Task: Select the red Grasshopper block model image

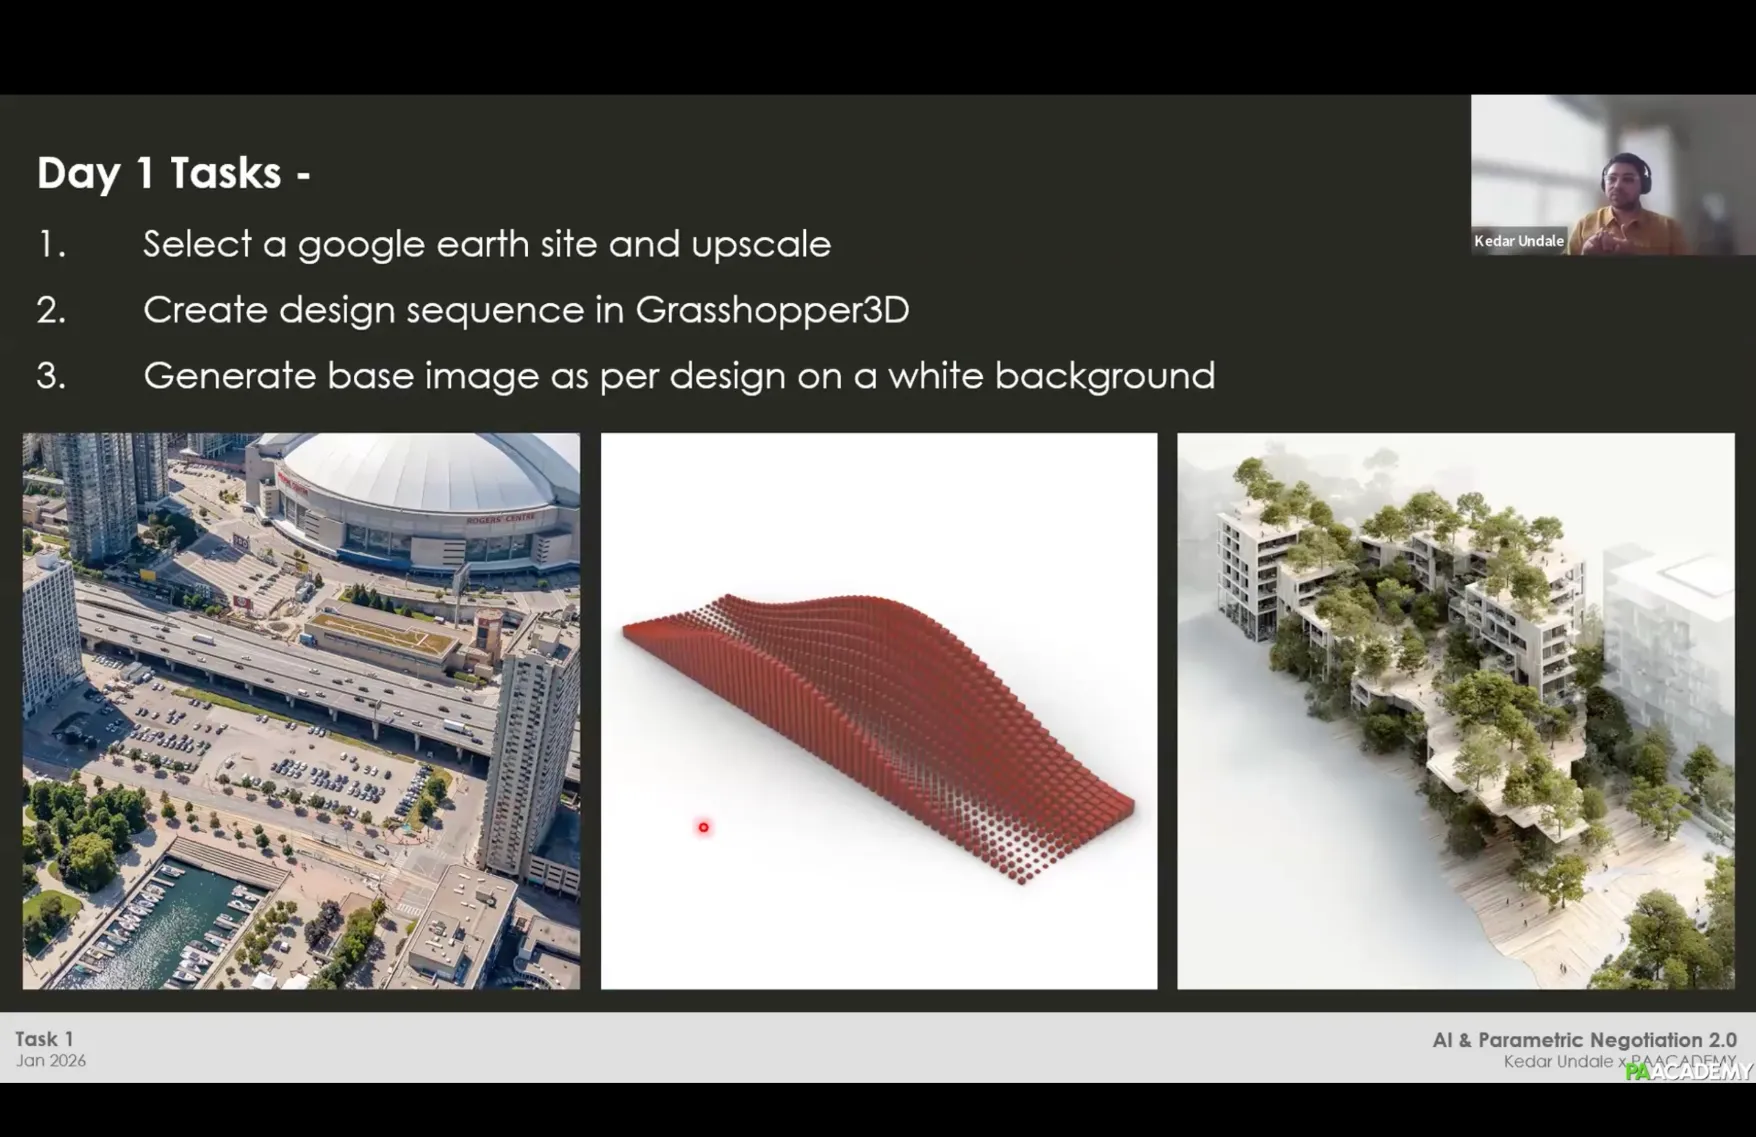Action: click(878, 711)
